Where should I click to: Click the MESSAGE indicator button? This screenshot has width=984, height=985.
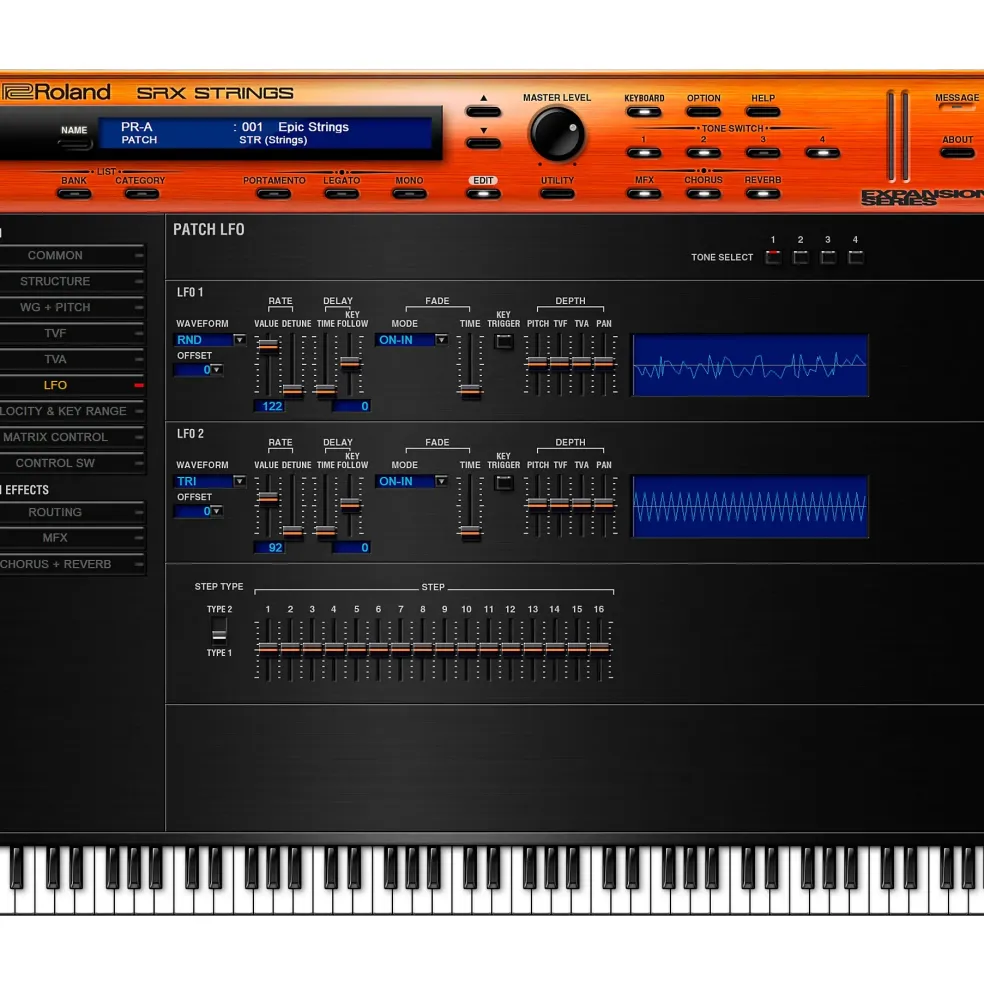[x=956, y=107]
